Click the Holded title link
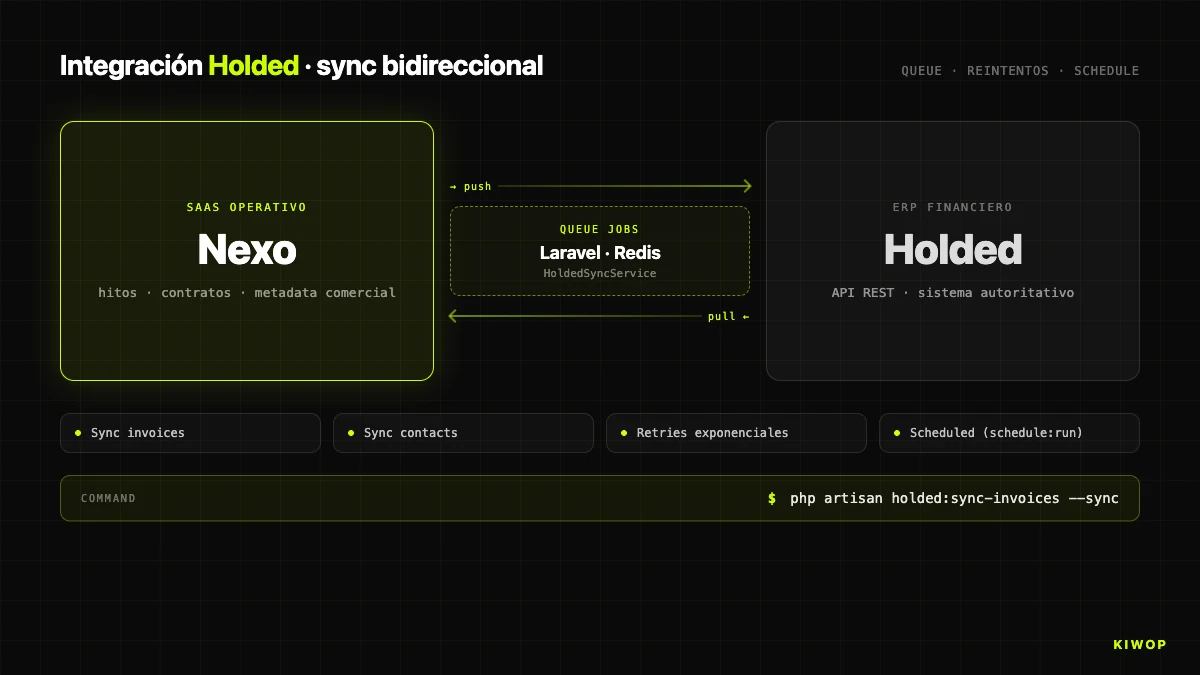The height and width of the screenshot is (675, 1200). coord(952,249)
